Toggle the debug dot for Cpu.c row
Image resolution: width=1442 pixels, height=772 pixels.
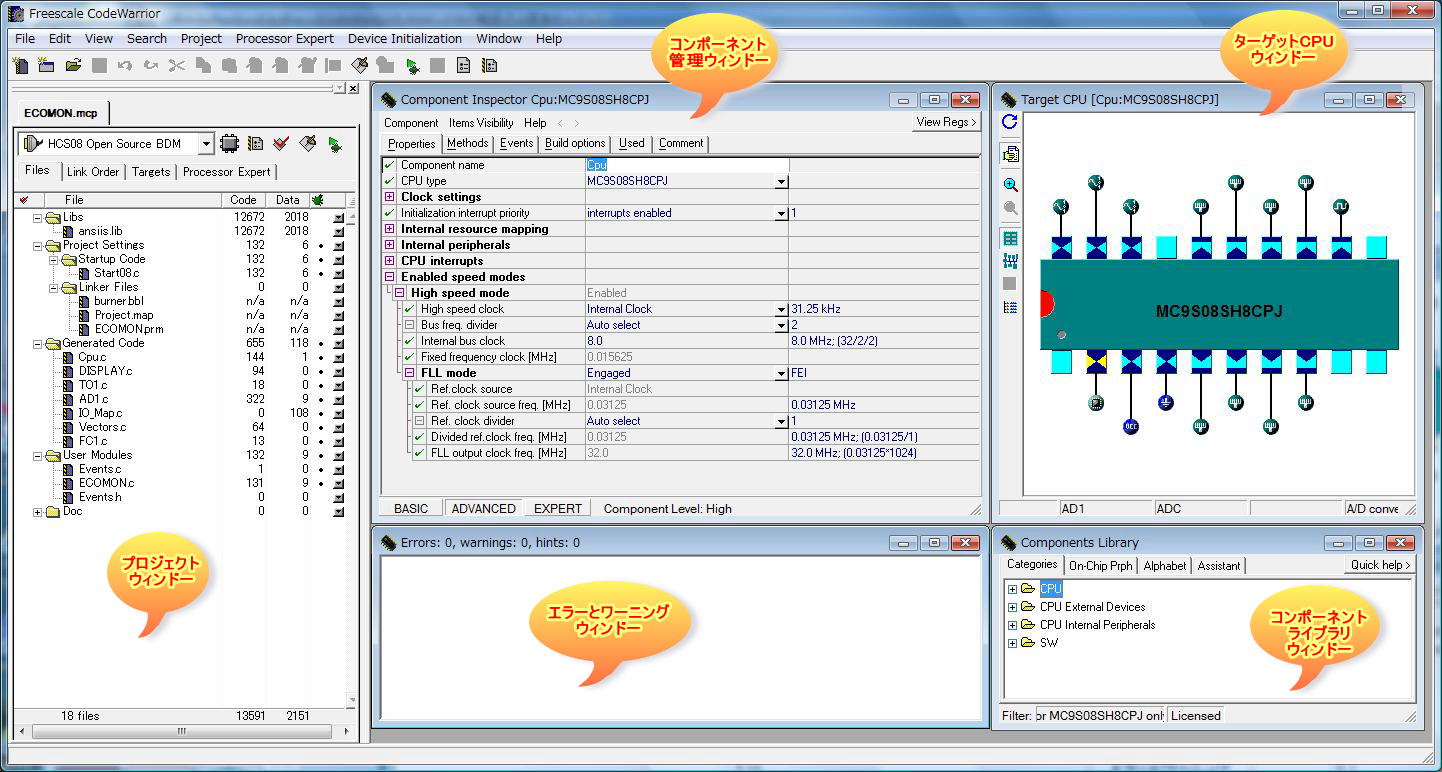pyautogui.click(x=319, y=357)
